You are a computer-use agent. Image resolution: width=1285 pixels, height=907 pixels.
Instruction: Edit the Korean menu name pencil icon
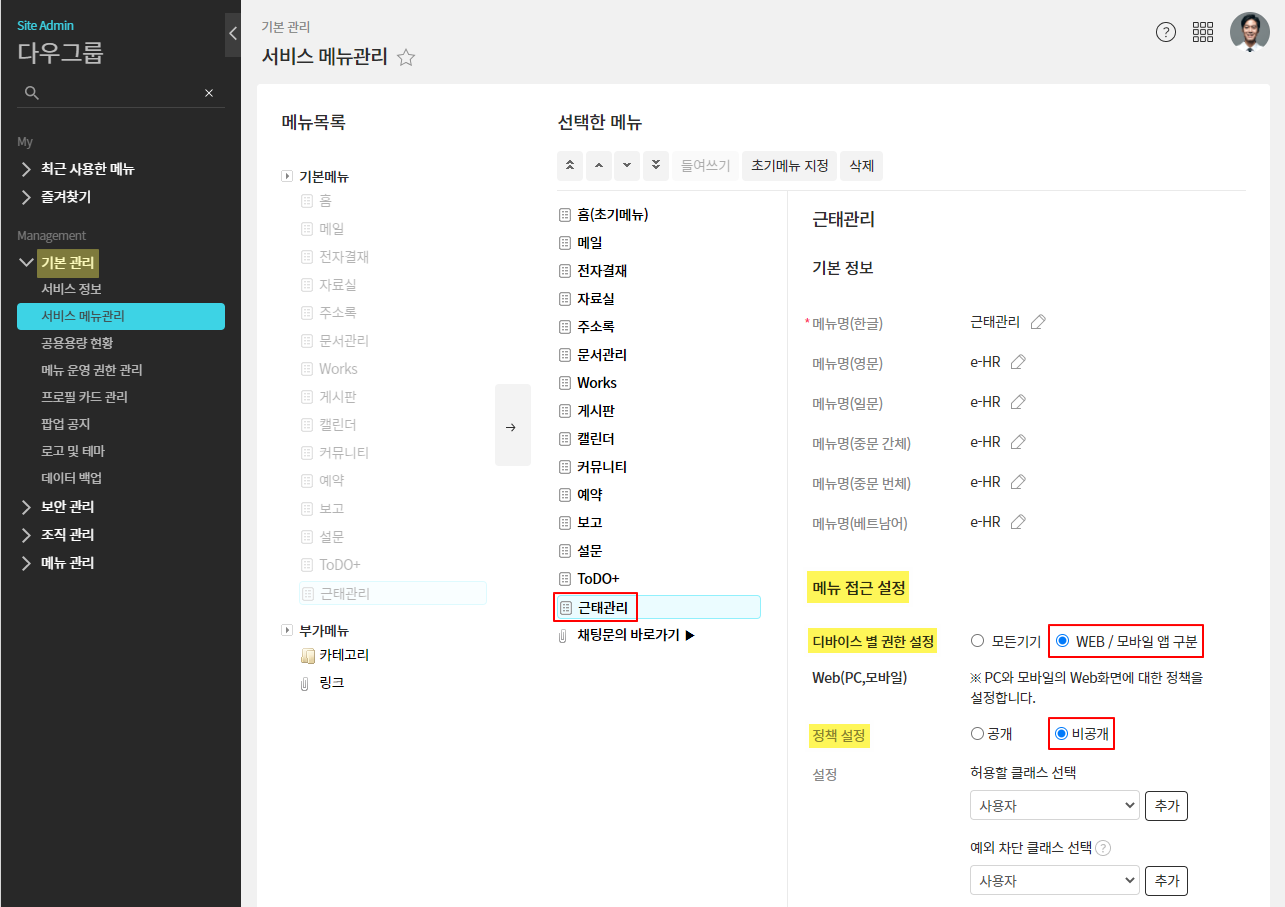(1038, 322)
